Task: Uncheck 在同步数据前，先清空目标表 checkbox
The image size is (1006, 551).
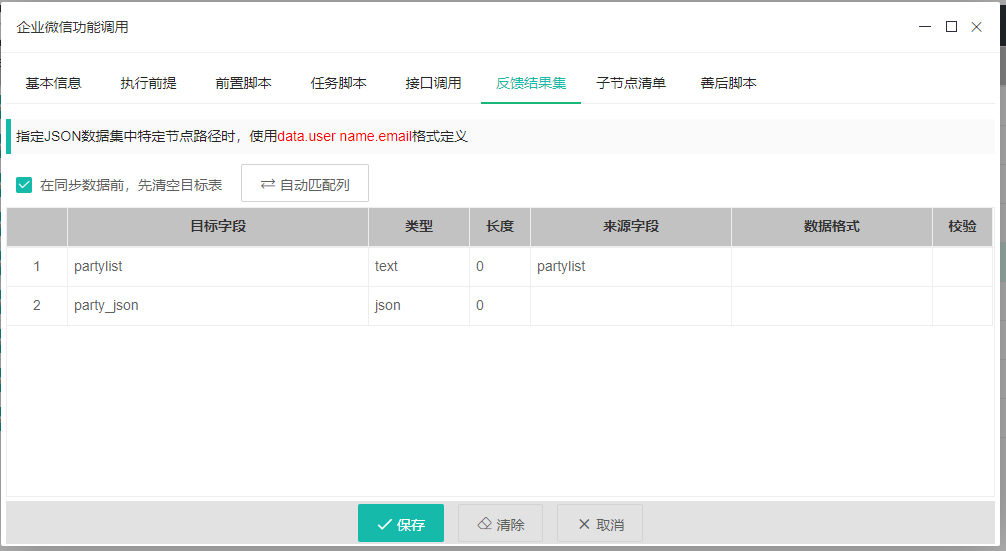Action: pos(24,185)
